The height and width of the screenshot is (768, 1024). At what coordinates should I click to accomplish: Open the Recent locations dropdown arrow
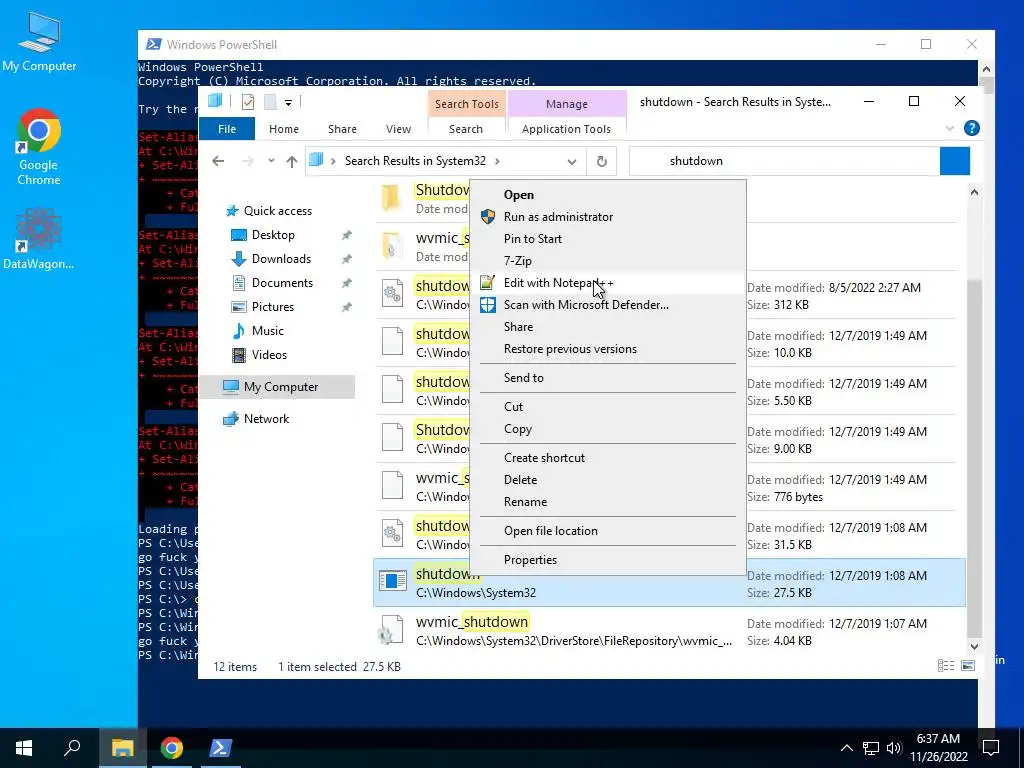click(x=271, y=161)
